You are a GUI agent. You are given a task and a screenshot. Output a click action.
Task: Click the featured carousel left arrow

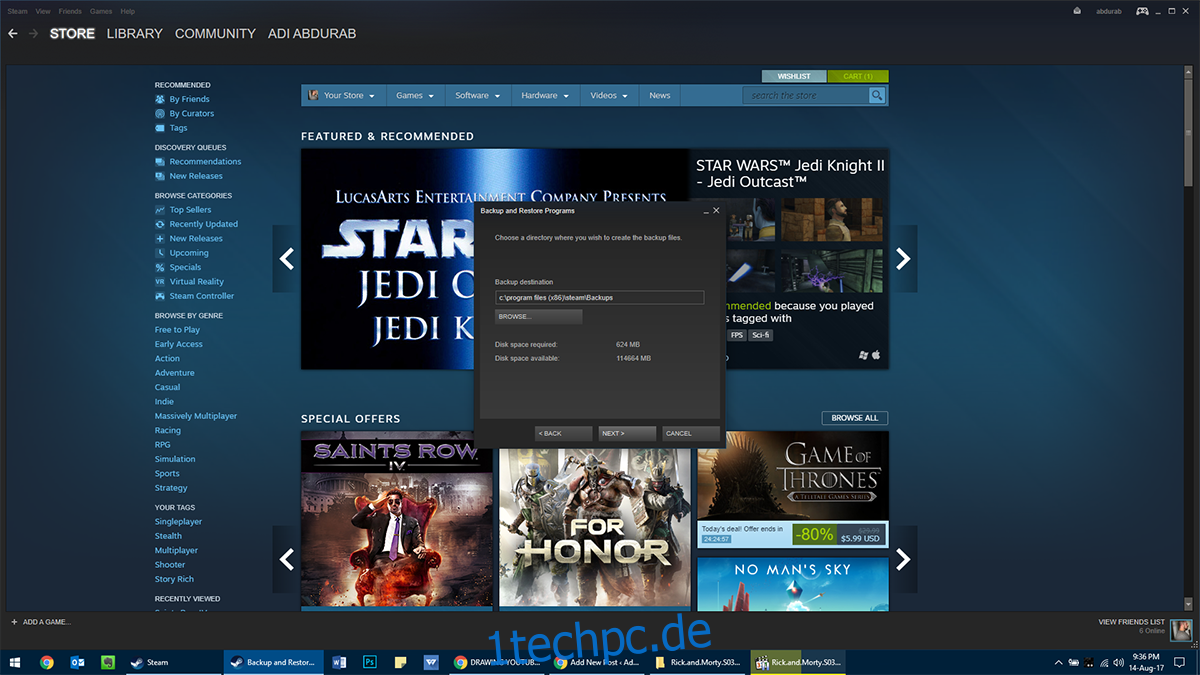tap(286, 259)
